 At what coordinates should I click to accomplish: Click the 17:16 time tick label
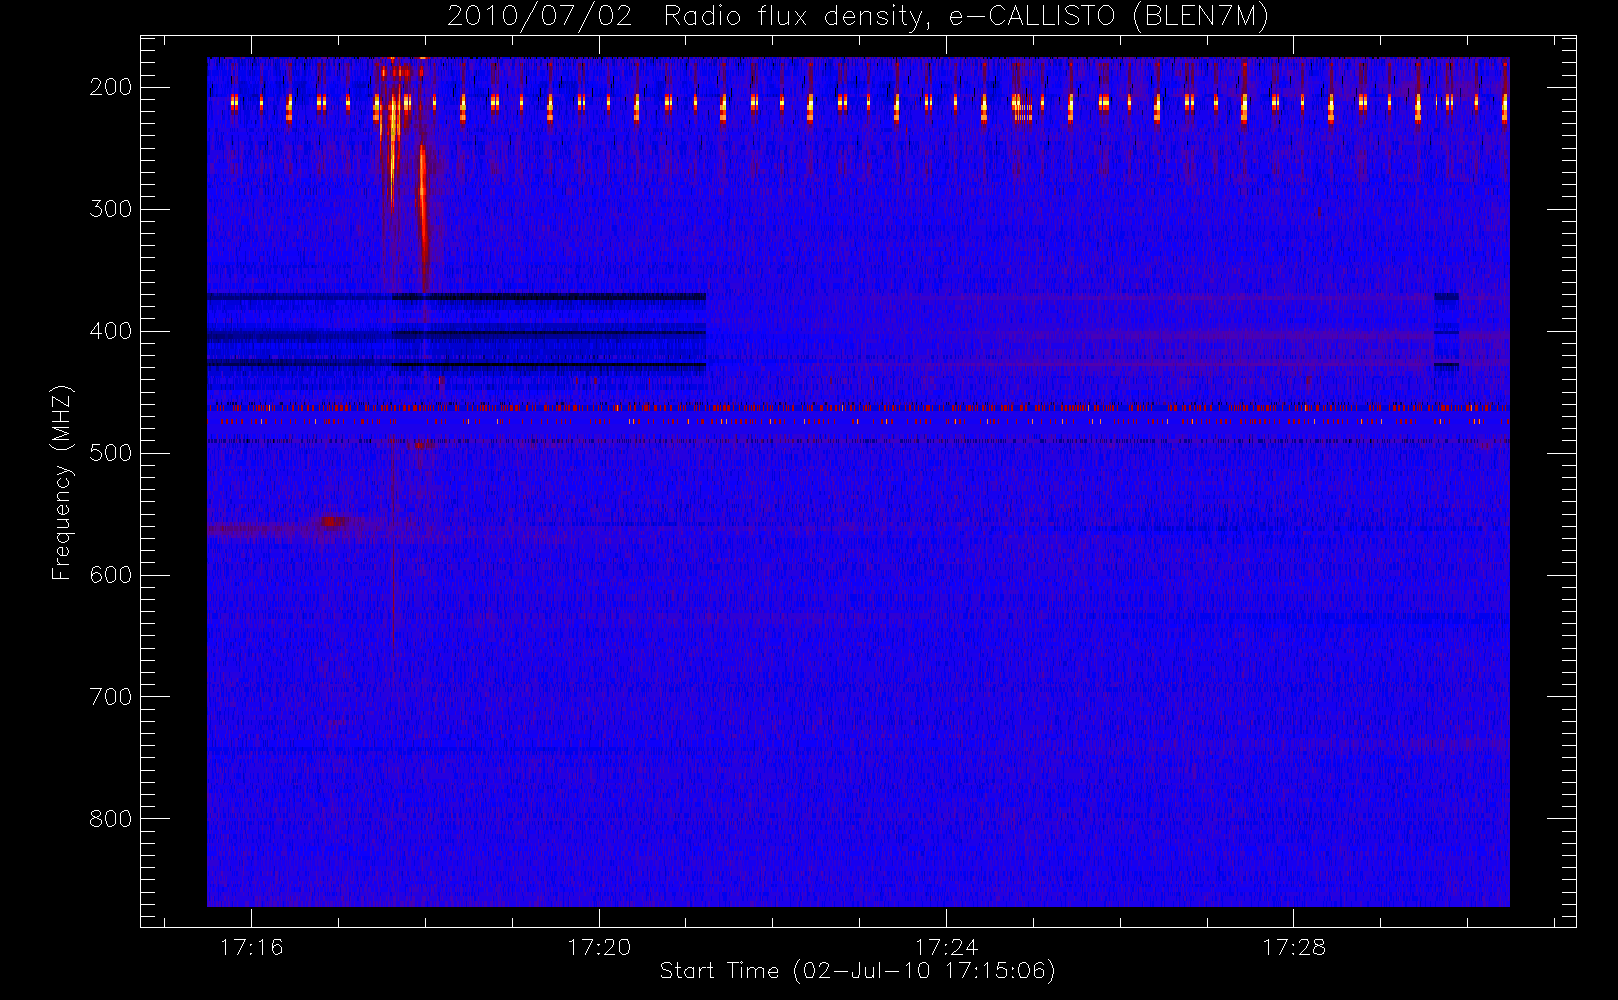(252, 947)
